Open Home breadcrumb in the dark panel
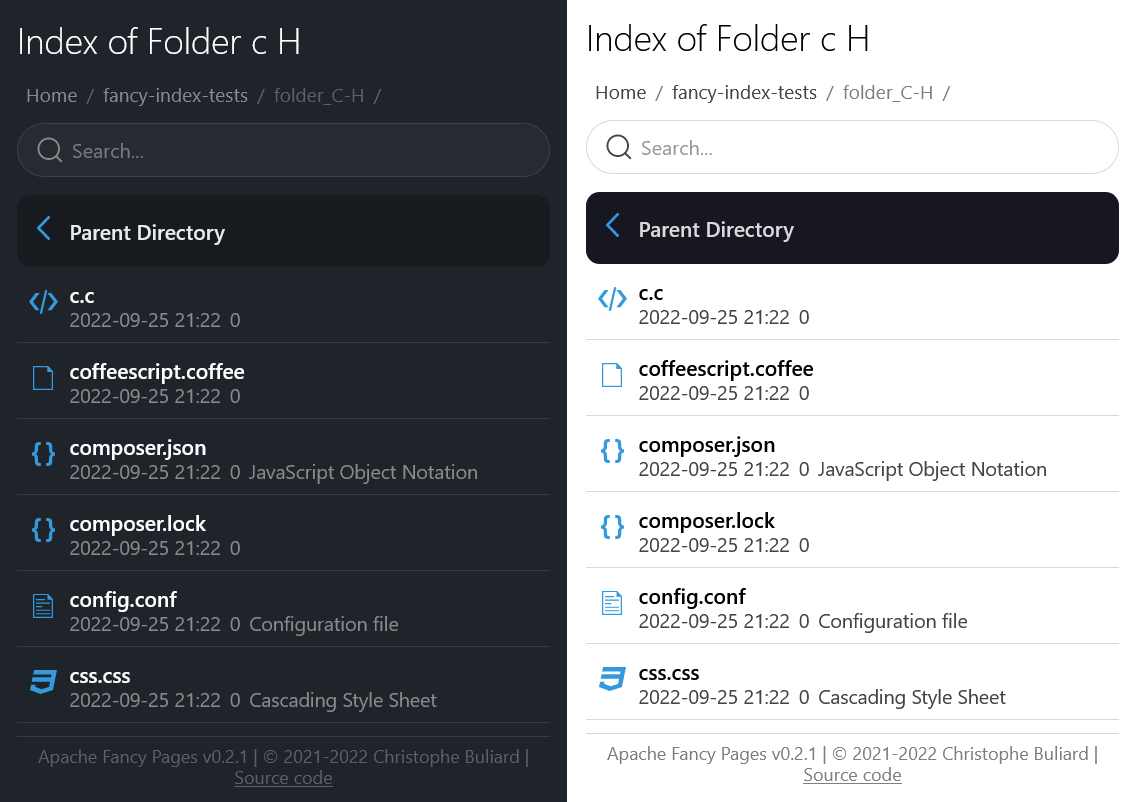This screenshot has width=1127, height=802. [52, 96]
